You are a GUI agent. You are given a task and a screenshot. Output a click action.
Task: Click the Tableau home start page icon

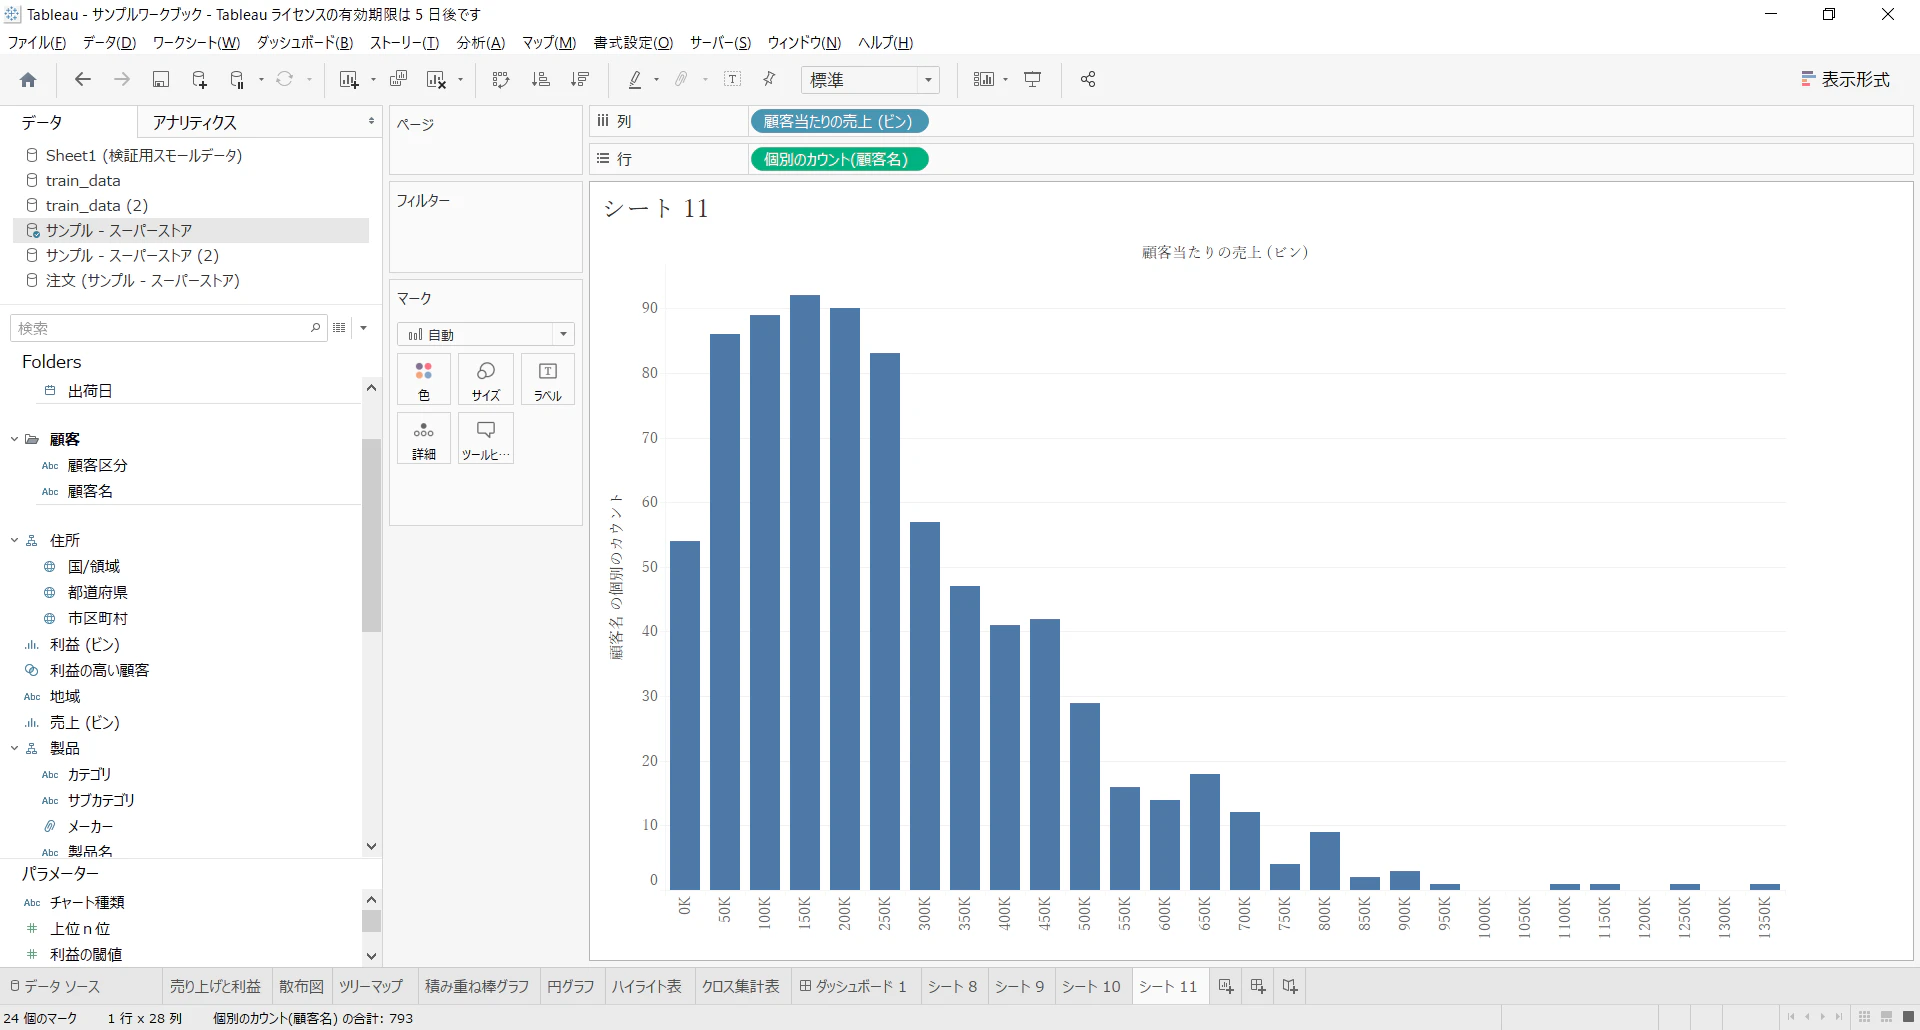[x=28, y=80]
